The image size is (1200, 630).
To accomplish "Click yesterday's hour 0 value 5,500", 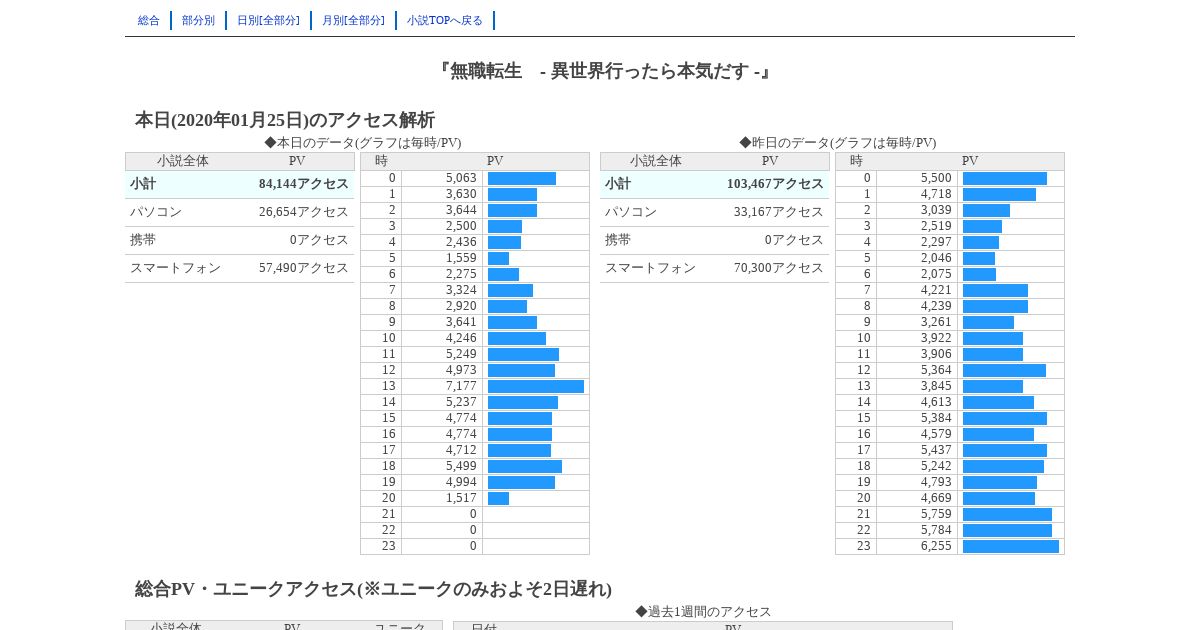I will 936,178.
